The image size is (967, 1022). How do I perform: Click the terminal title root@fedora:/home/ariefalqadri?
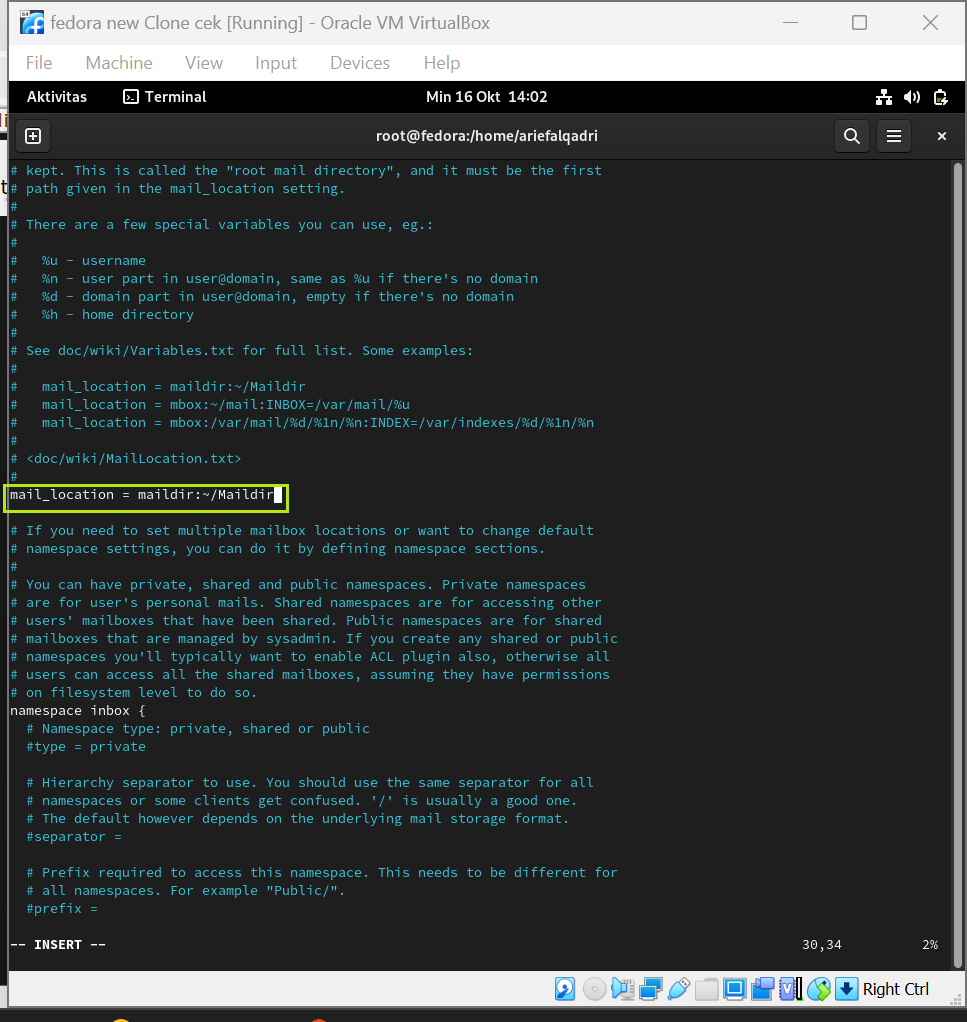(x=486, y=136)
